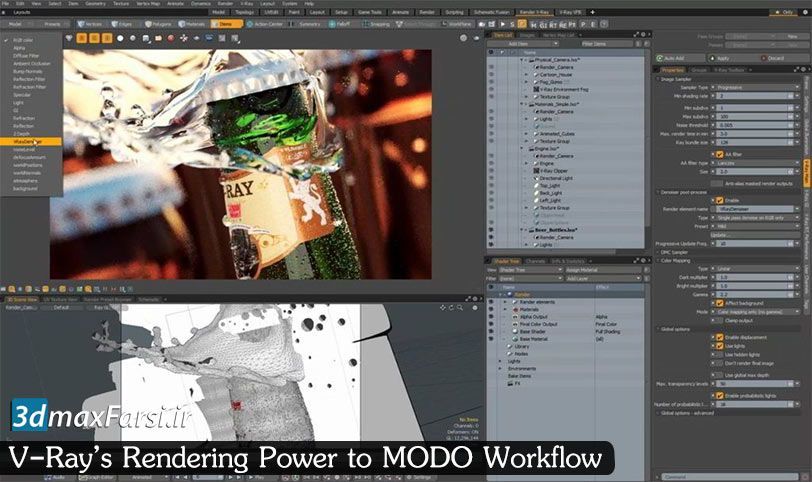Click the white sphere icon in render toolbar
Image resolution: width=812 pixels, height=482 pixels.
(x=120, y=38)
